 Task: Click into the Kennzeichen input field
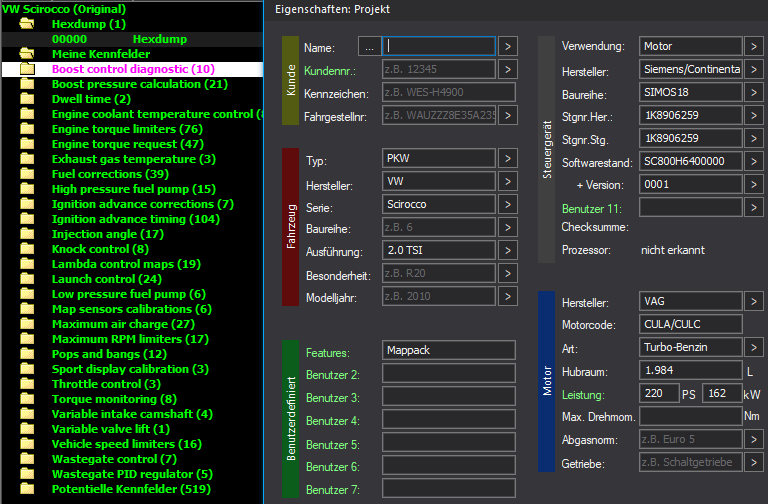449,92
